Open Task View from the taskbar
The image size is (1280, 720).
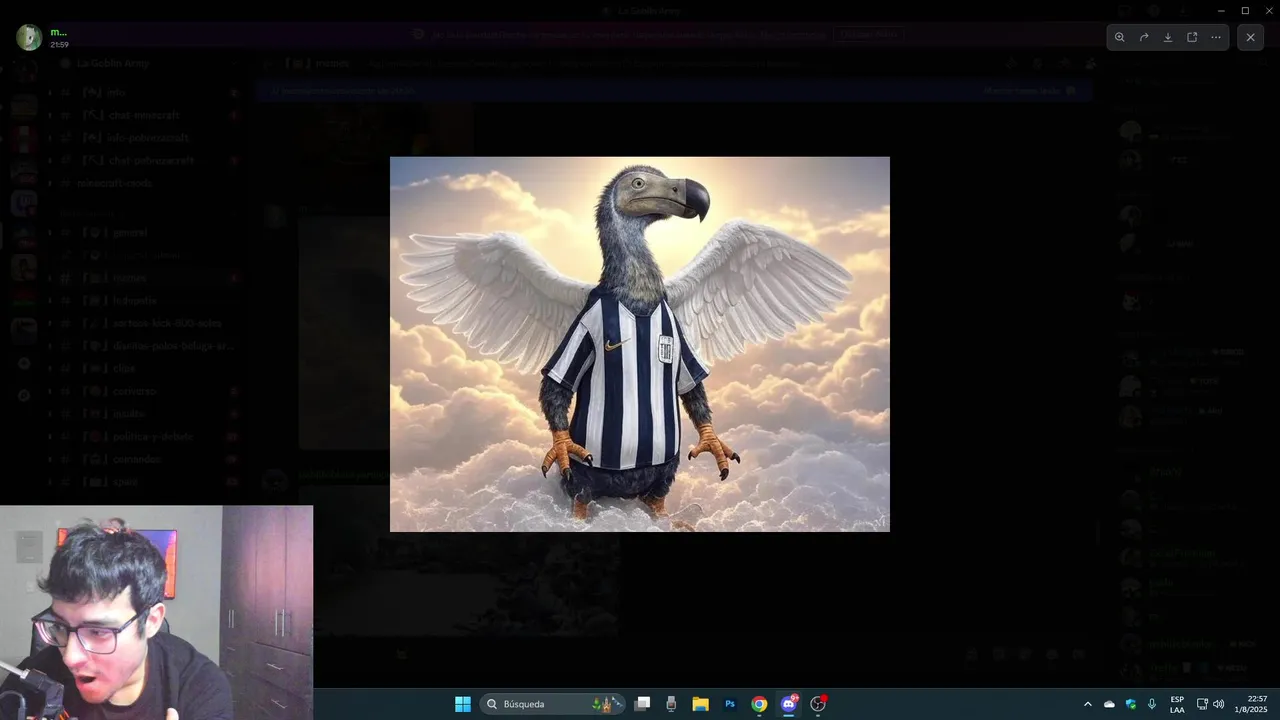coord(643,704)
